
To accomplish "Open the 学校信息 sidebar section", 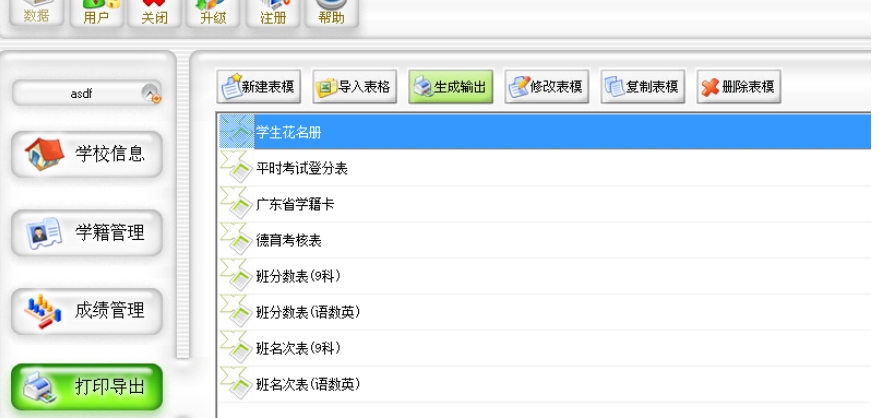I will click(87, 154).
